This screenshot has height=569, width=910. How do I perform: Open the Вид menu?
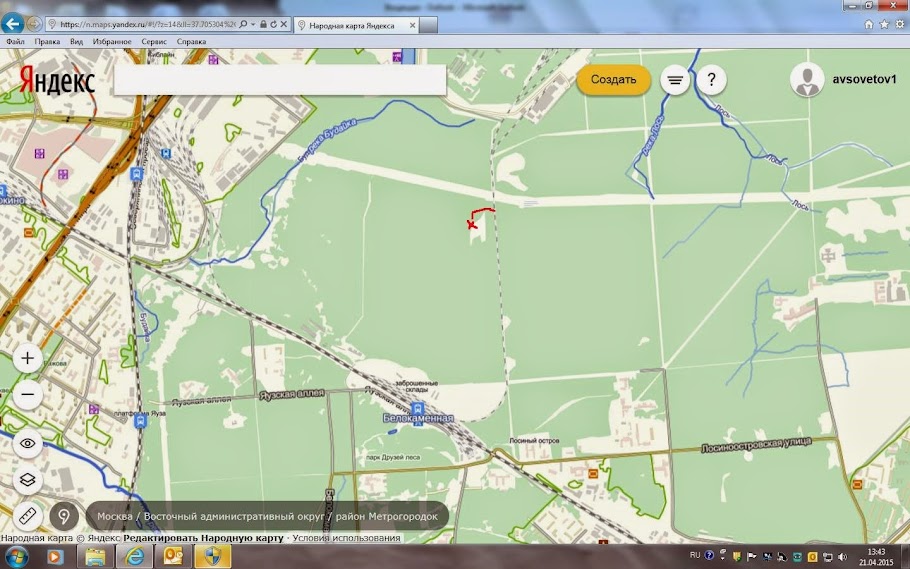77,42
